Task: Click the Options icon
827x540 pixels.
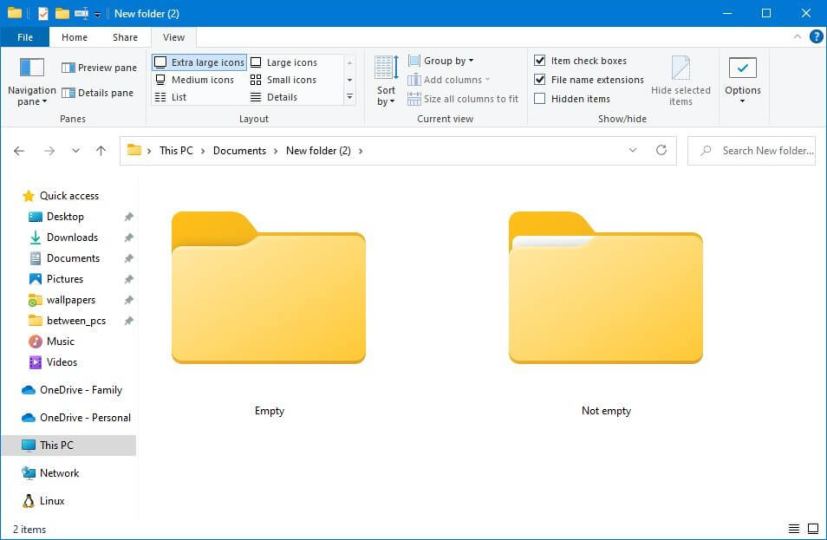Action: click(743, 68)
